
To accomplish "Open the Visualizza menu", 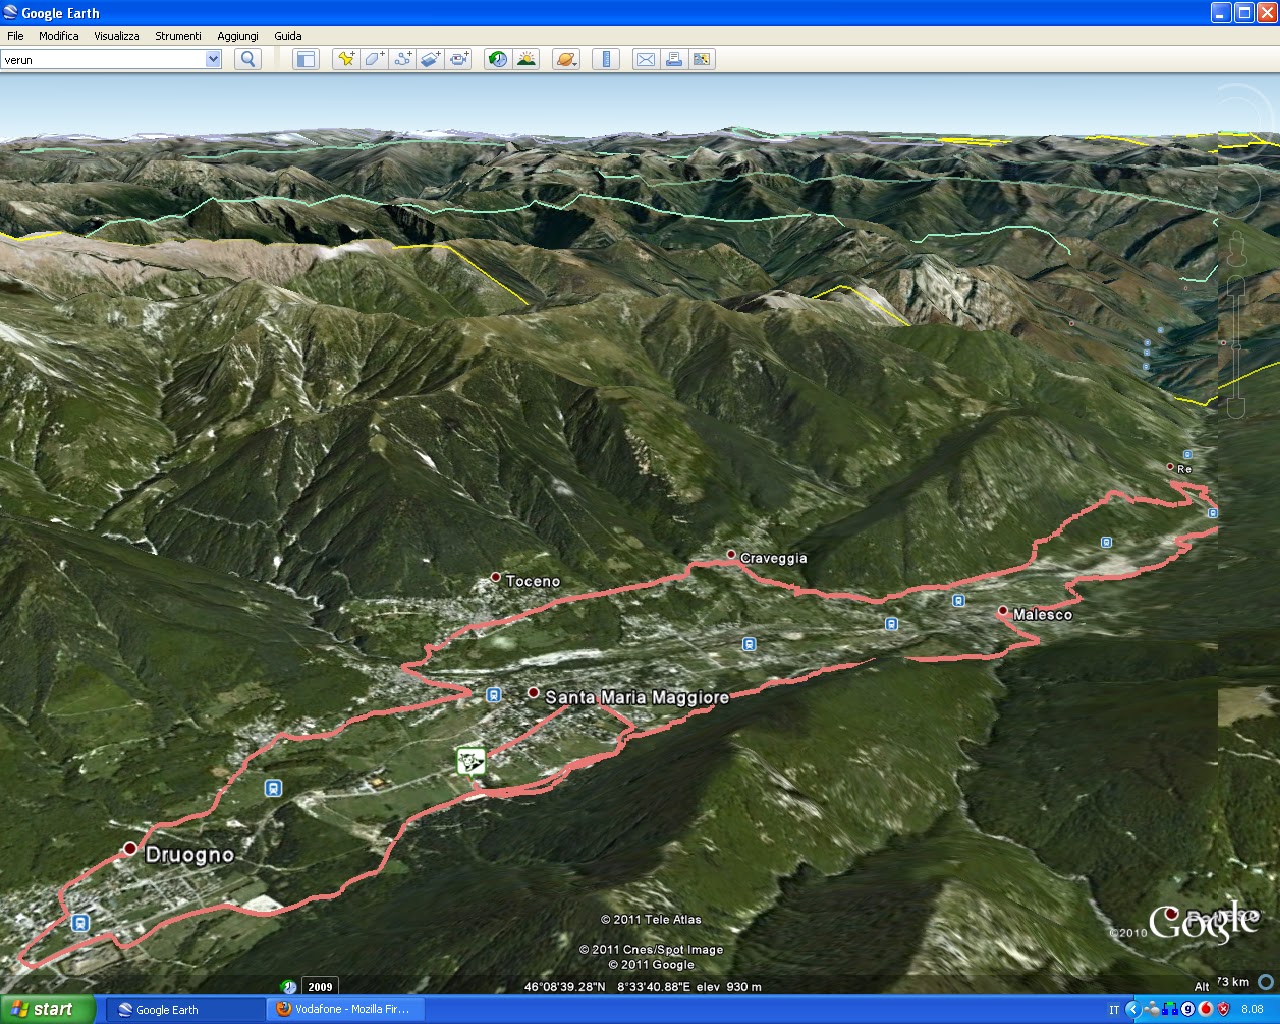I will pyautogui.click(x=117, y=36).
